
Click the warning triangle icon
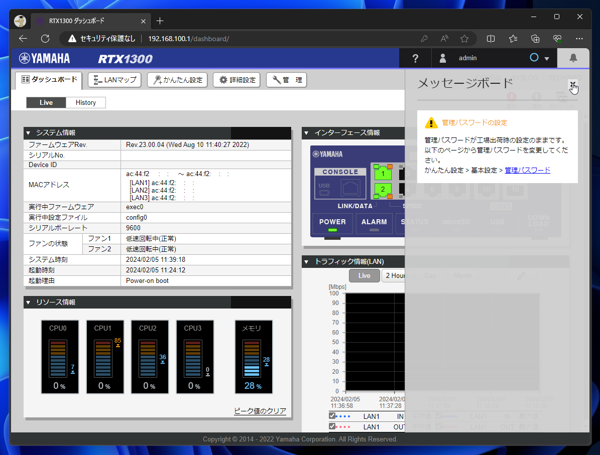[431, 123]
